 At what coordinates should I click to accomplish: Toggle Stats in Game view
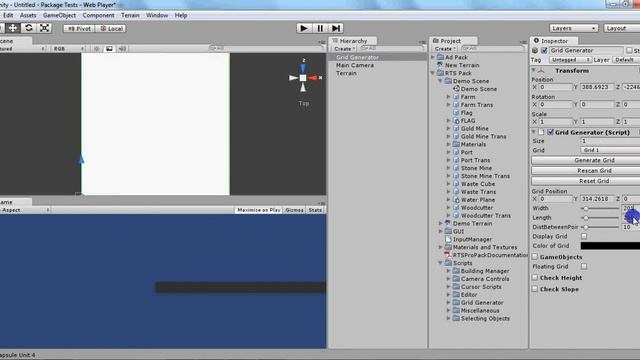pyautogui.click(x=315, y=210)
